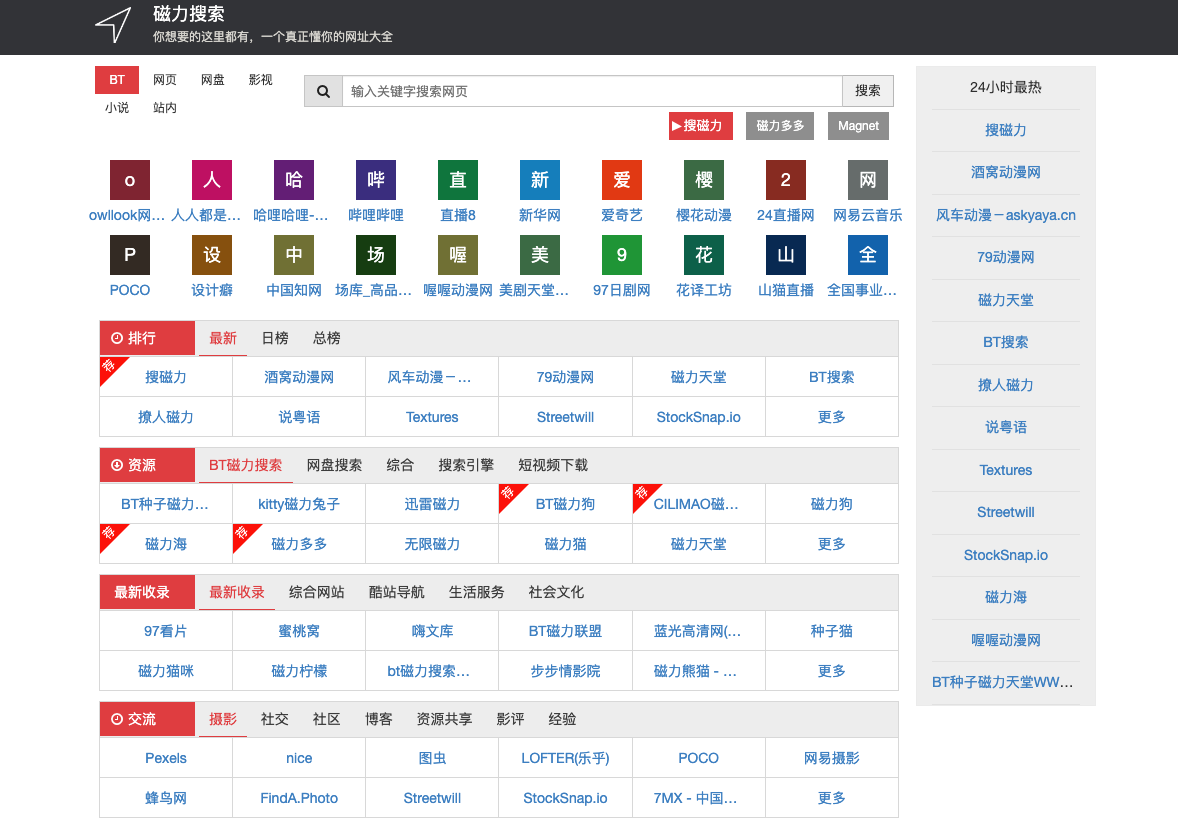1178x828 pixels.
Task: Open the 网易云音乐 tile icon
Action: (867, 180)
